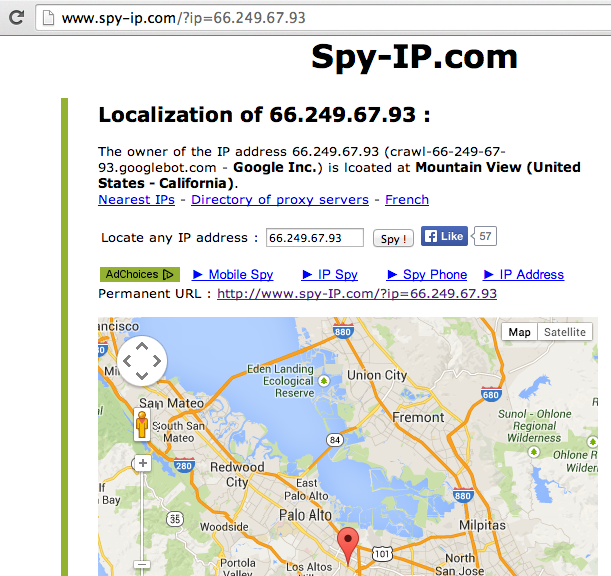Click the page info icon in the address bar

(x=48, y=18)
